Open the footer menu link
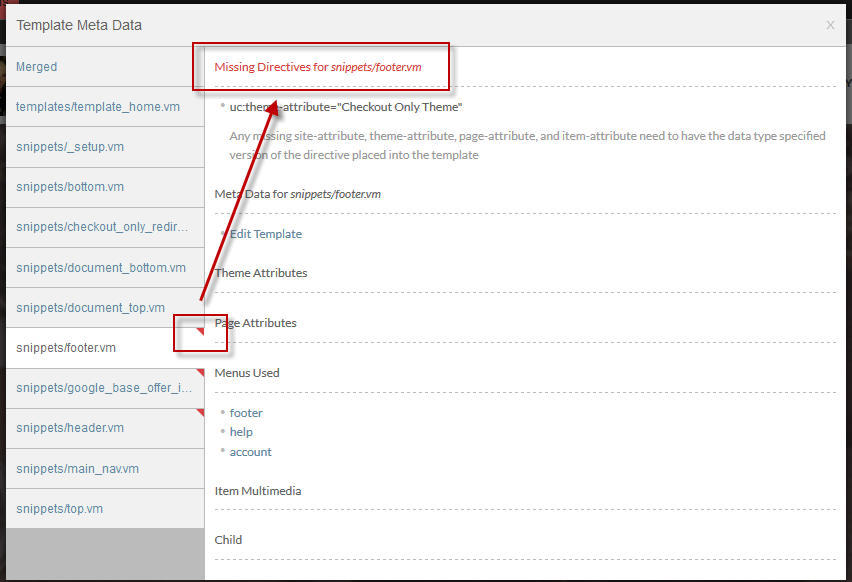 (246, 413)
